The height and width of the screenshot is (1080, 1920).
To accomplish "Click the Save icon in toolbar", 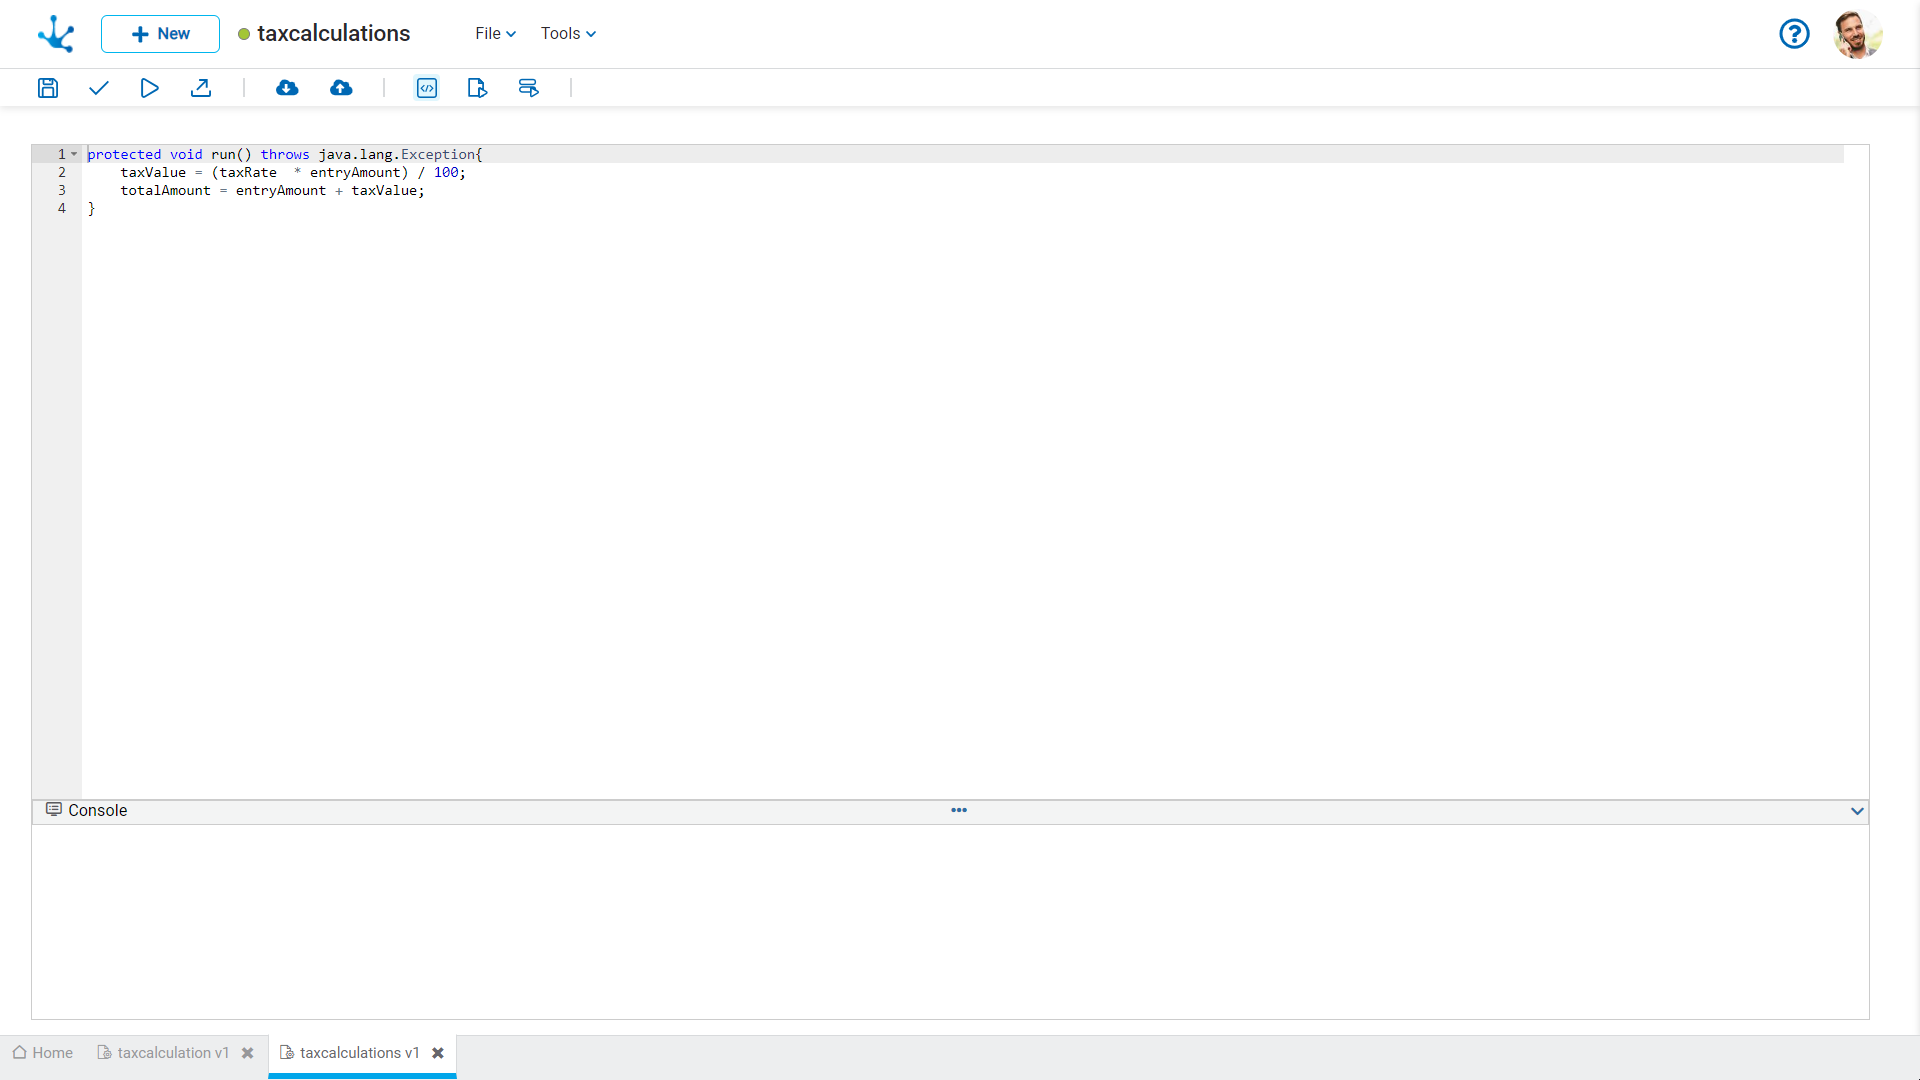I will (x=48, y=88).
